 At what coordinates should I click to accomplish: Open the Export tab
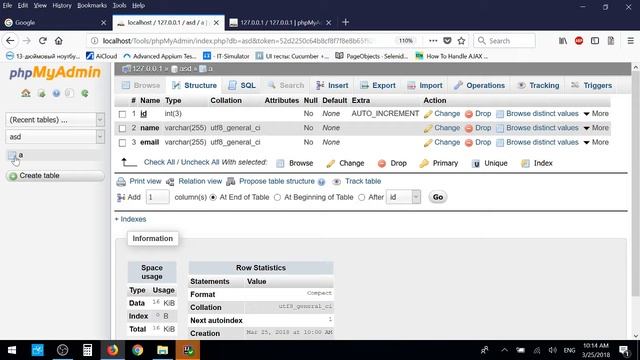coord(378,85)
